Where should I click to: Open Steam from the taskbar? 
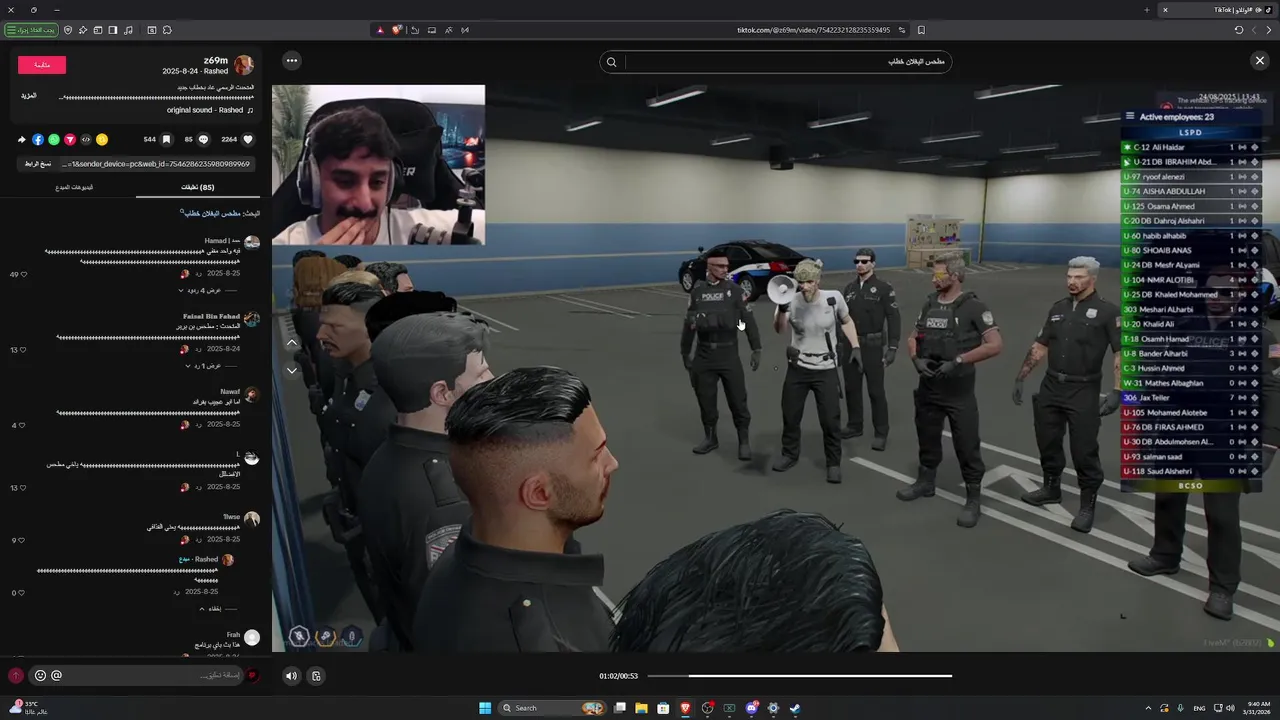point(795,708)
